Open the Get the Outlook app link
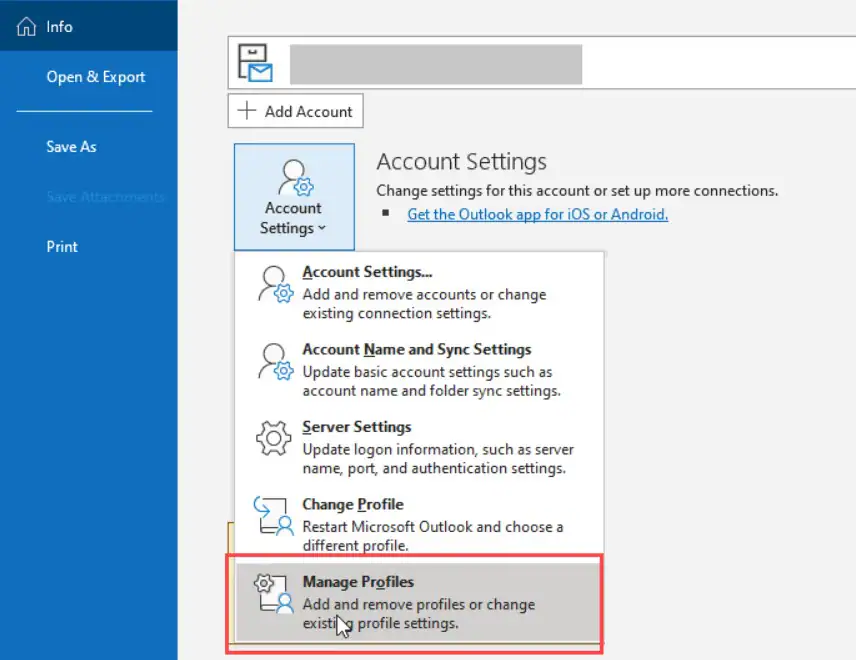 (x=537, y=214)
